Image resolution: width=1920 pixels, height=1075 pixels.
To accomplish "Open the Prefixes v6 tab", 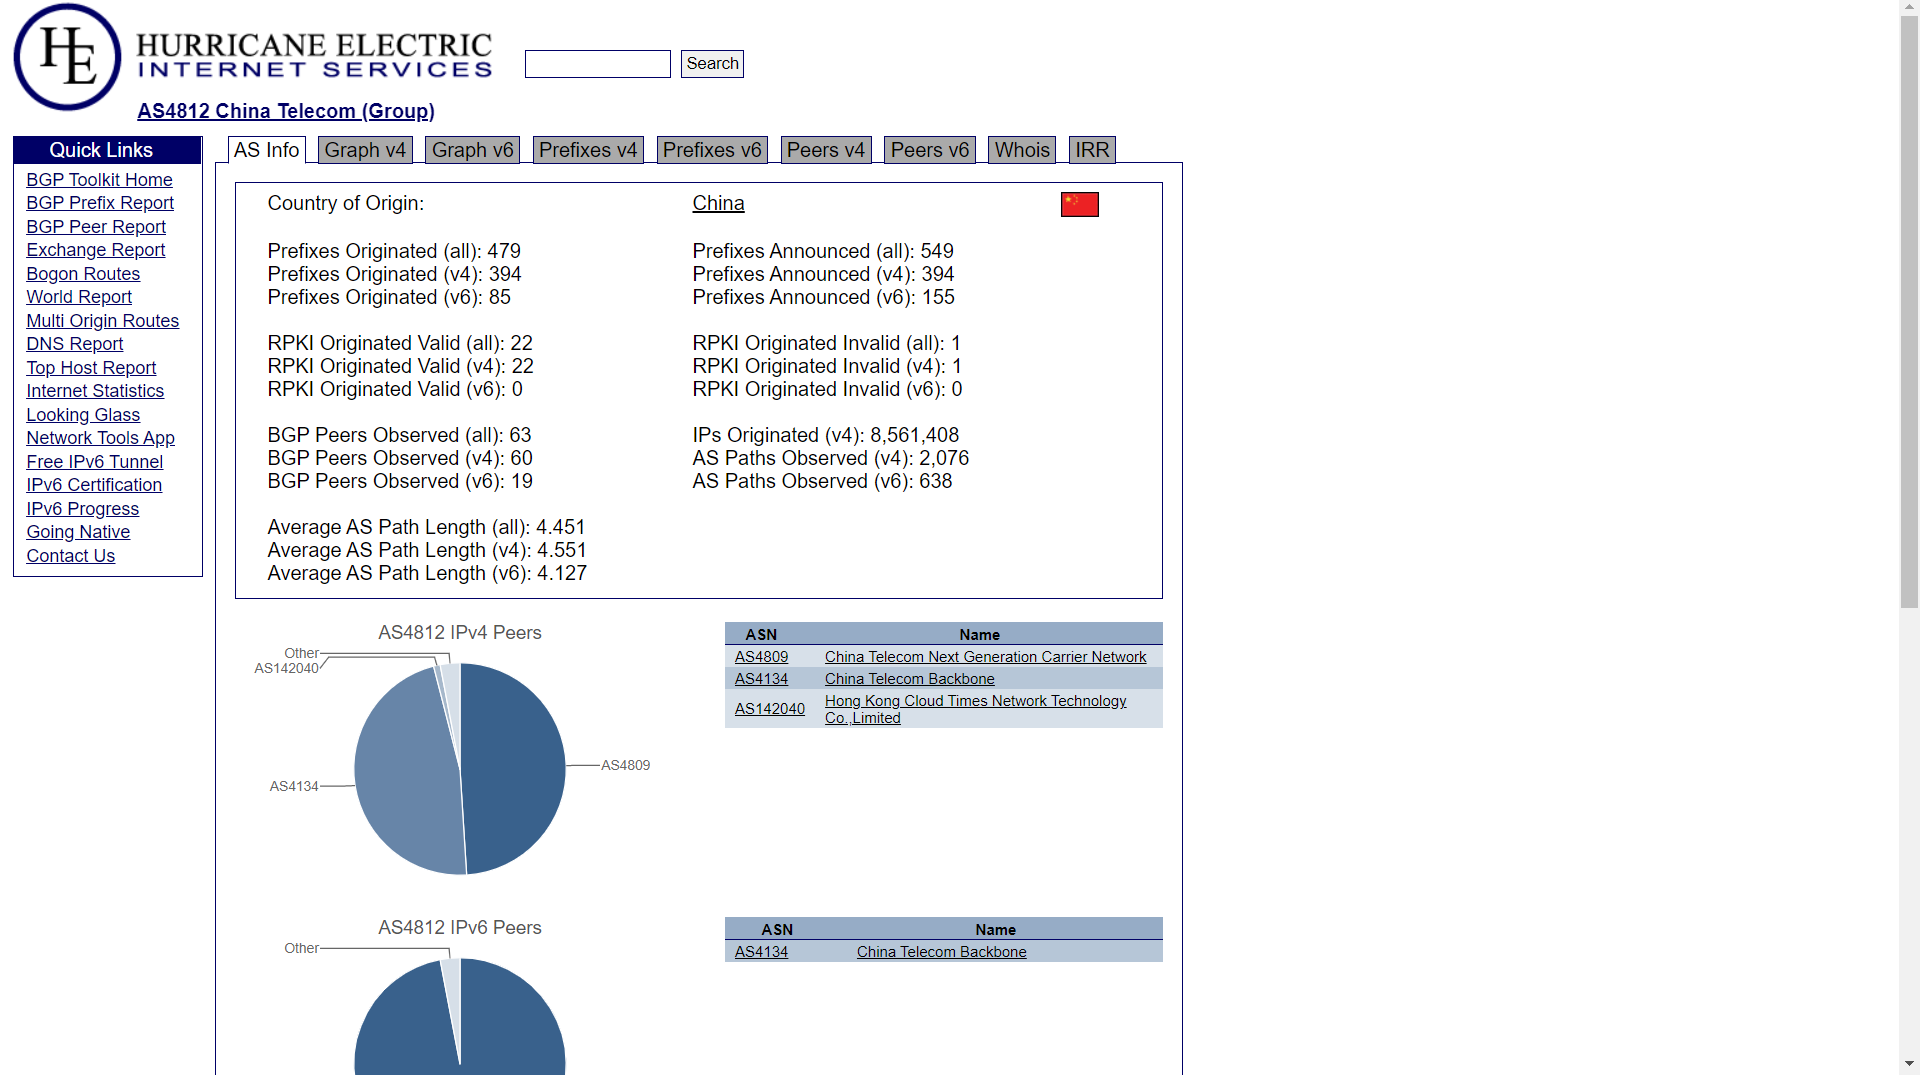I will click(x=711, y=150).
